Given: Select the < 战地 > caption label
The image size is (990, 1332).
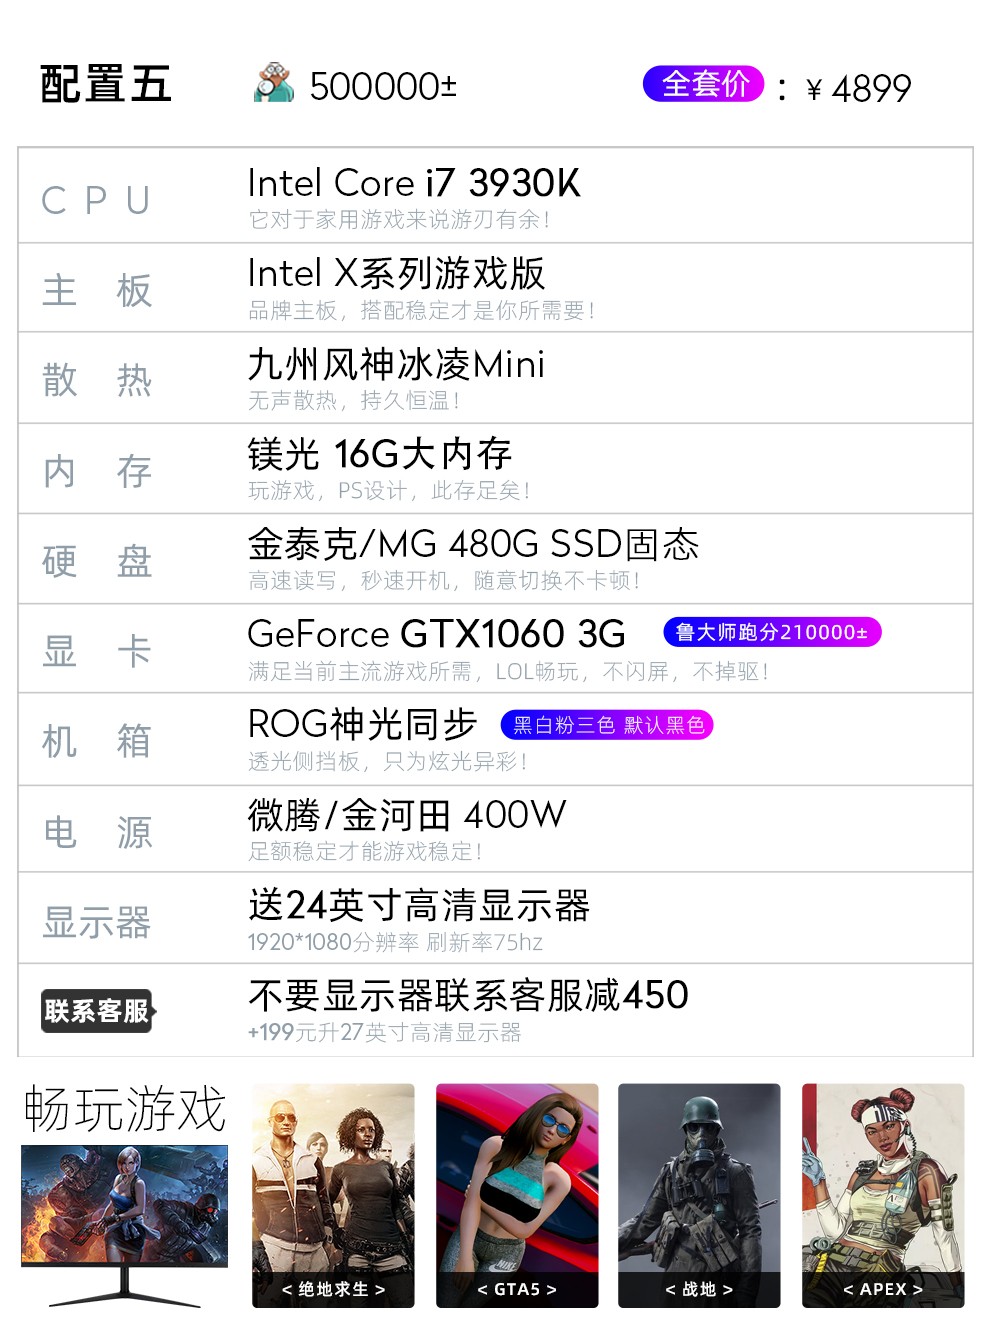Looking at the screenshot, I should click(699, 1290).
